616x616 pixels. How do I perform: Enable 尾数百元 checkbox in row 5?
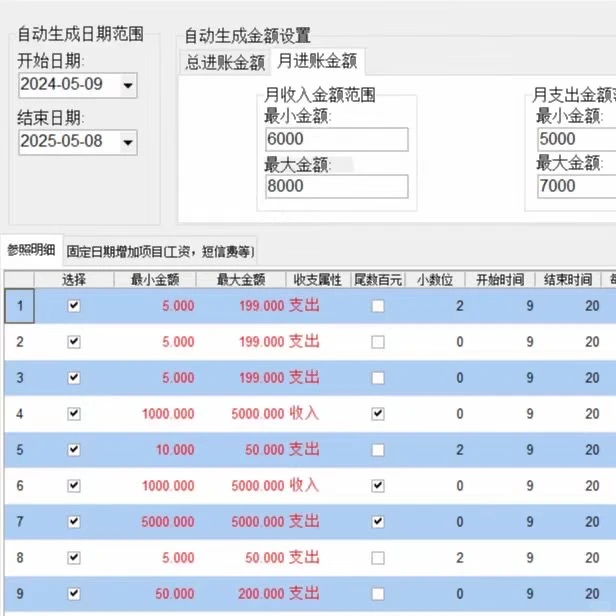pyautogui.click(x=378, y=450)
